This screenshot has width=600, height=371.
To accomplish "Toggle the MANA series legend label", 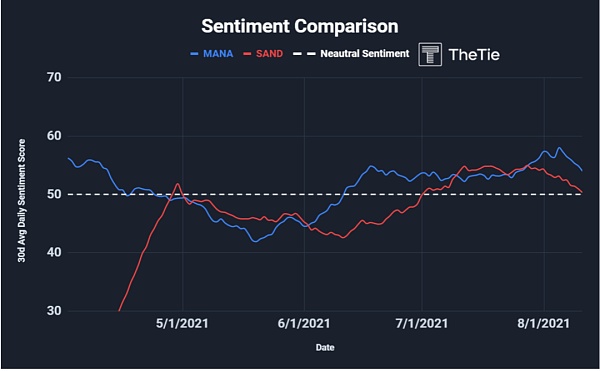I will pyautogui.click(x=218, y=54).
